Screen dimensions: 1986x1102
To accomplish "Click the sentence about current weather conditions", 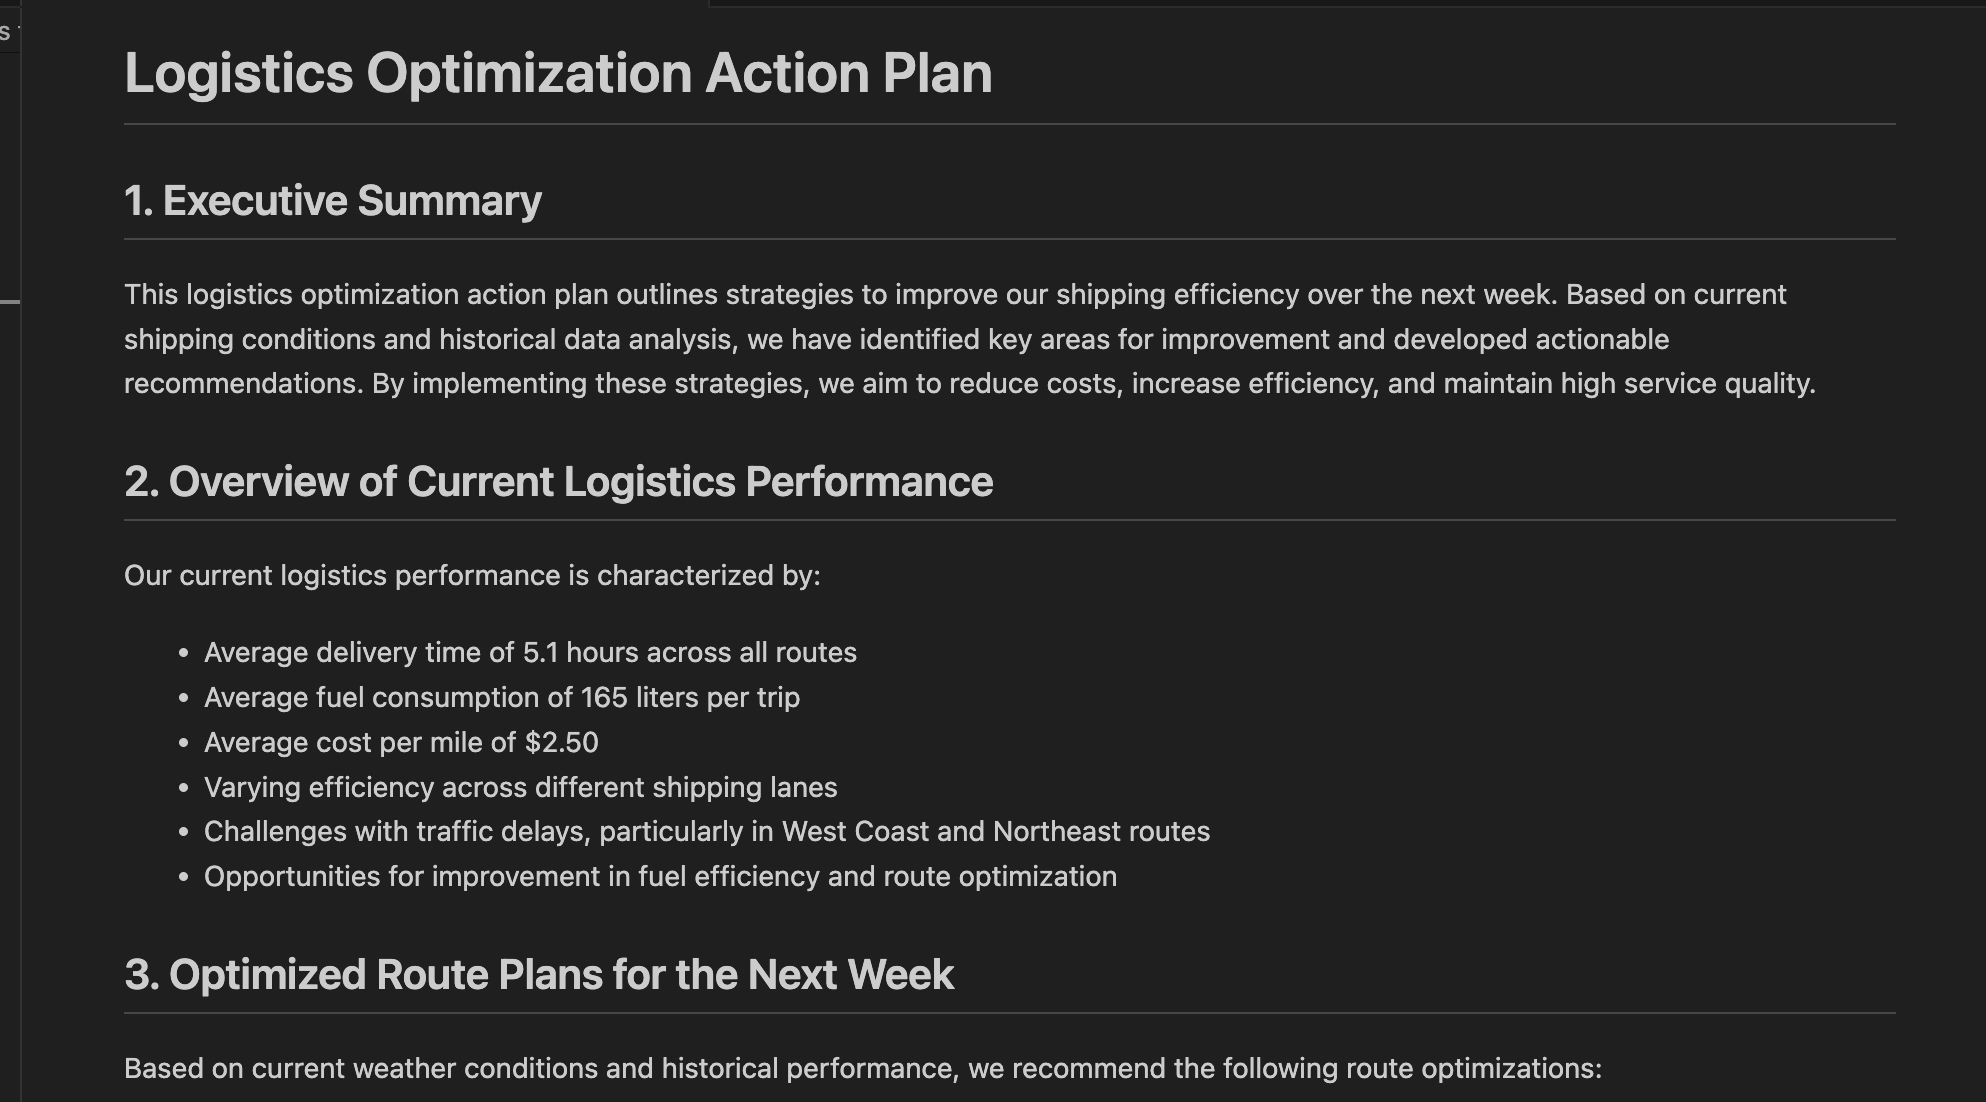I will click(862, 1069).
